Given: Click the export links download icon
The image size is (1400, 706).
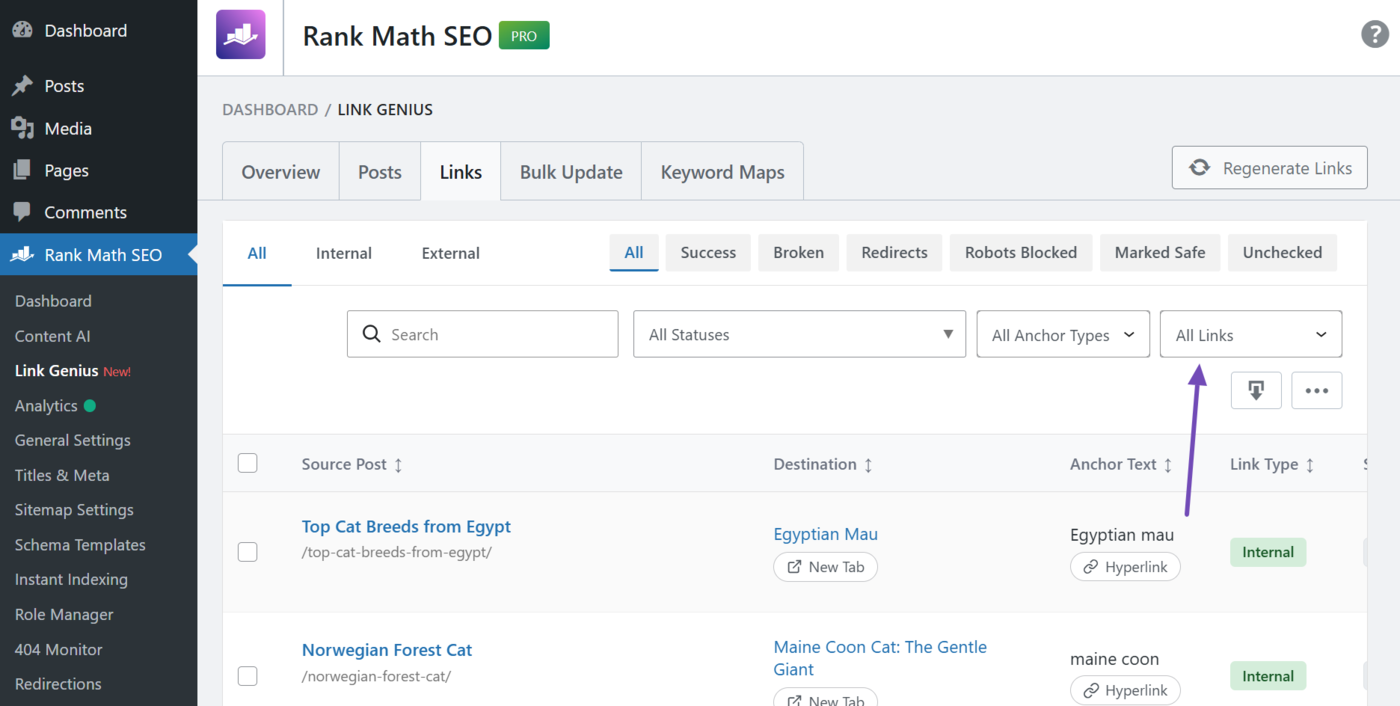Looking at the screenshot, I should [x=1256, y=390].
